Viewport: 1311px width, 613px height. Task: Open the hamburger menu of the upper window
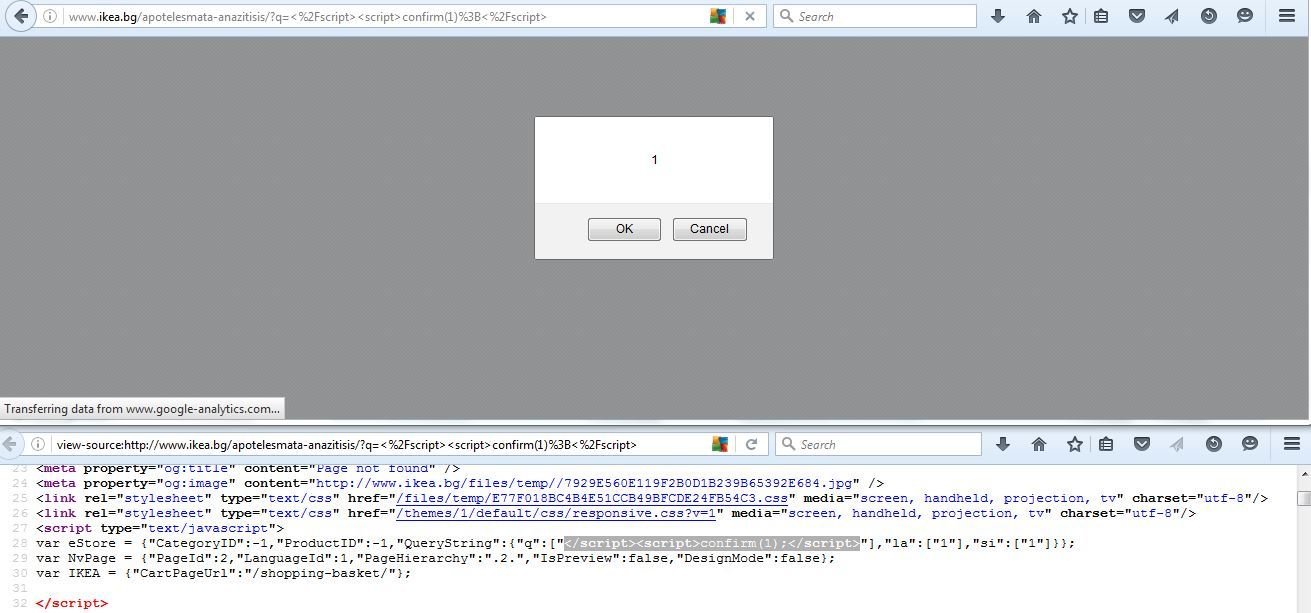coord(1287,16)
